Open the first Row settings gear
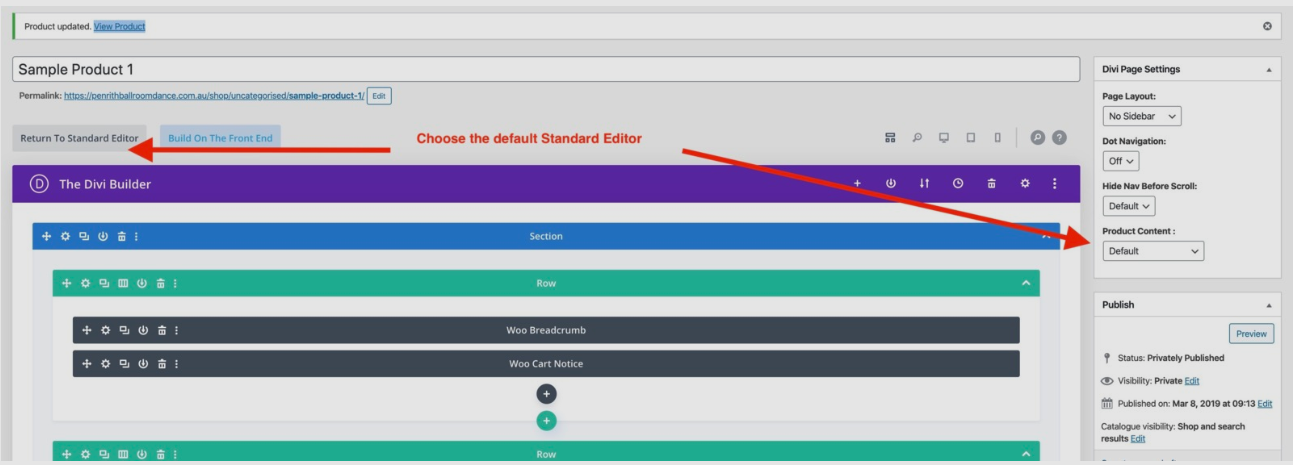The width and height of the screenshot is (1293, 465). (x=85, y=283)
